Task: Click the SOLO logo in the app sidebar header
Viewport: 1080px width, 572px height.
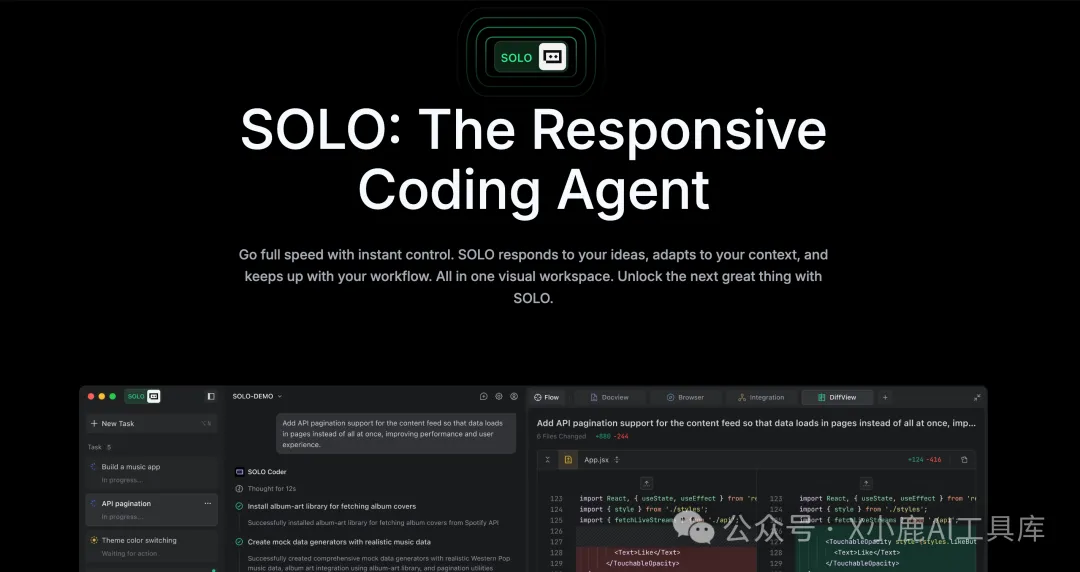Action: [x=143, y=396]
